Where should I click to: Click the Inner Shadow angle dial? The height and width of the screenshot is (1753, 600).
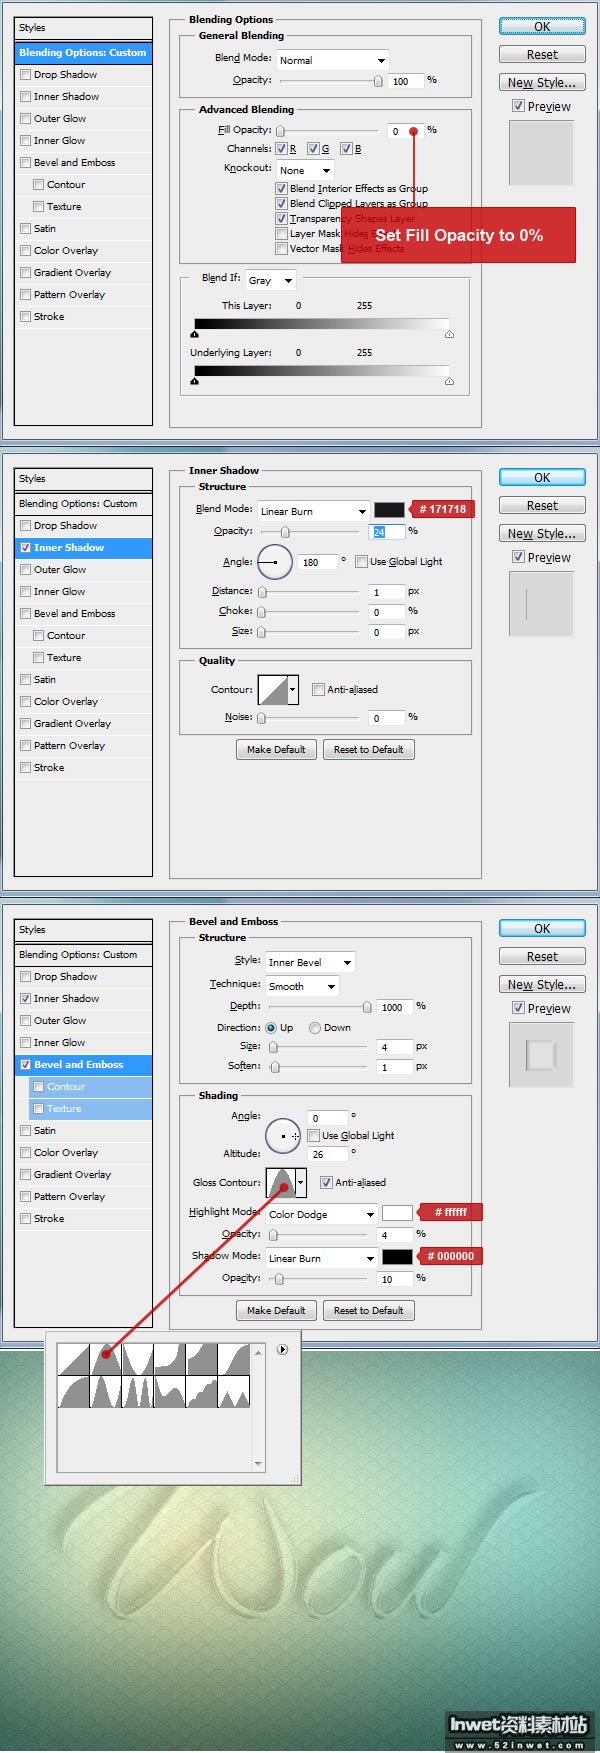point(275,562)
